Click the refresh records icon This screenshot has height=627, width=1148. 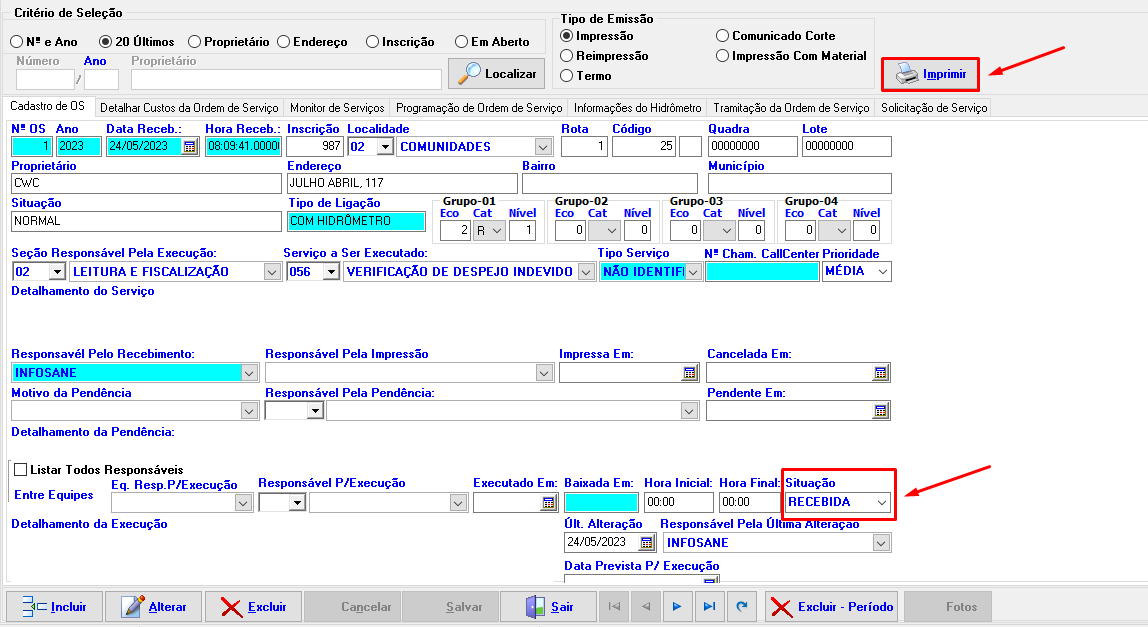[x=741, y=606]
